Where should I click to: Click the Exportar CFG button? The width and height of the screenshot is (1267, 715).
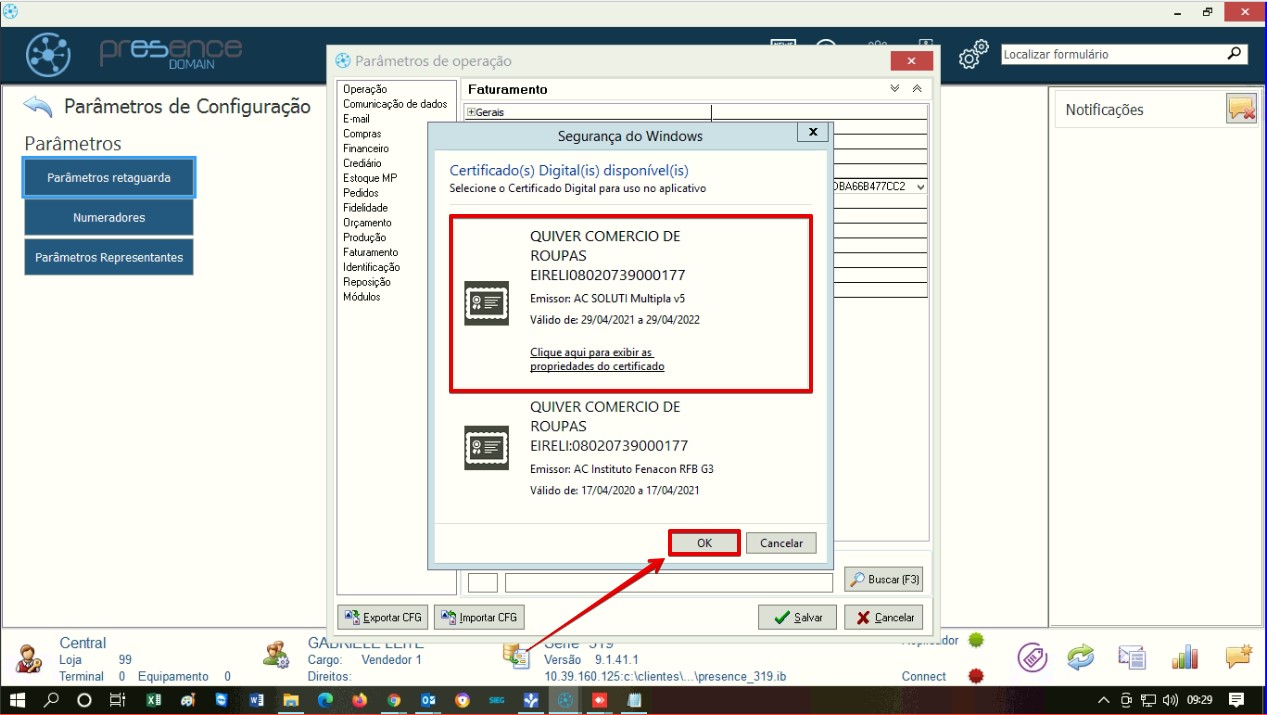tap(383, 617)
